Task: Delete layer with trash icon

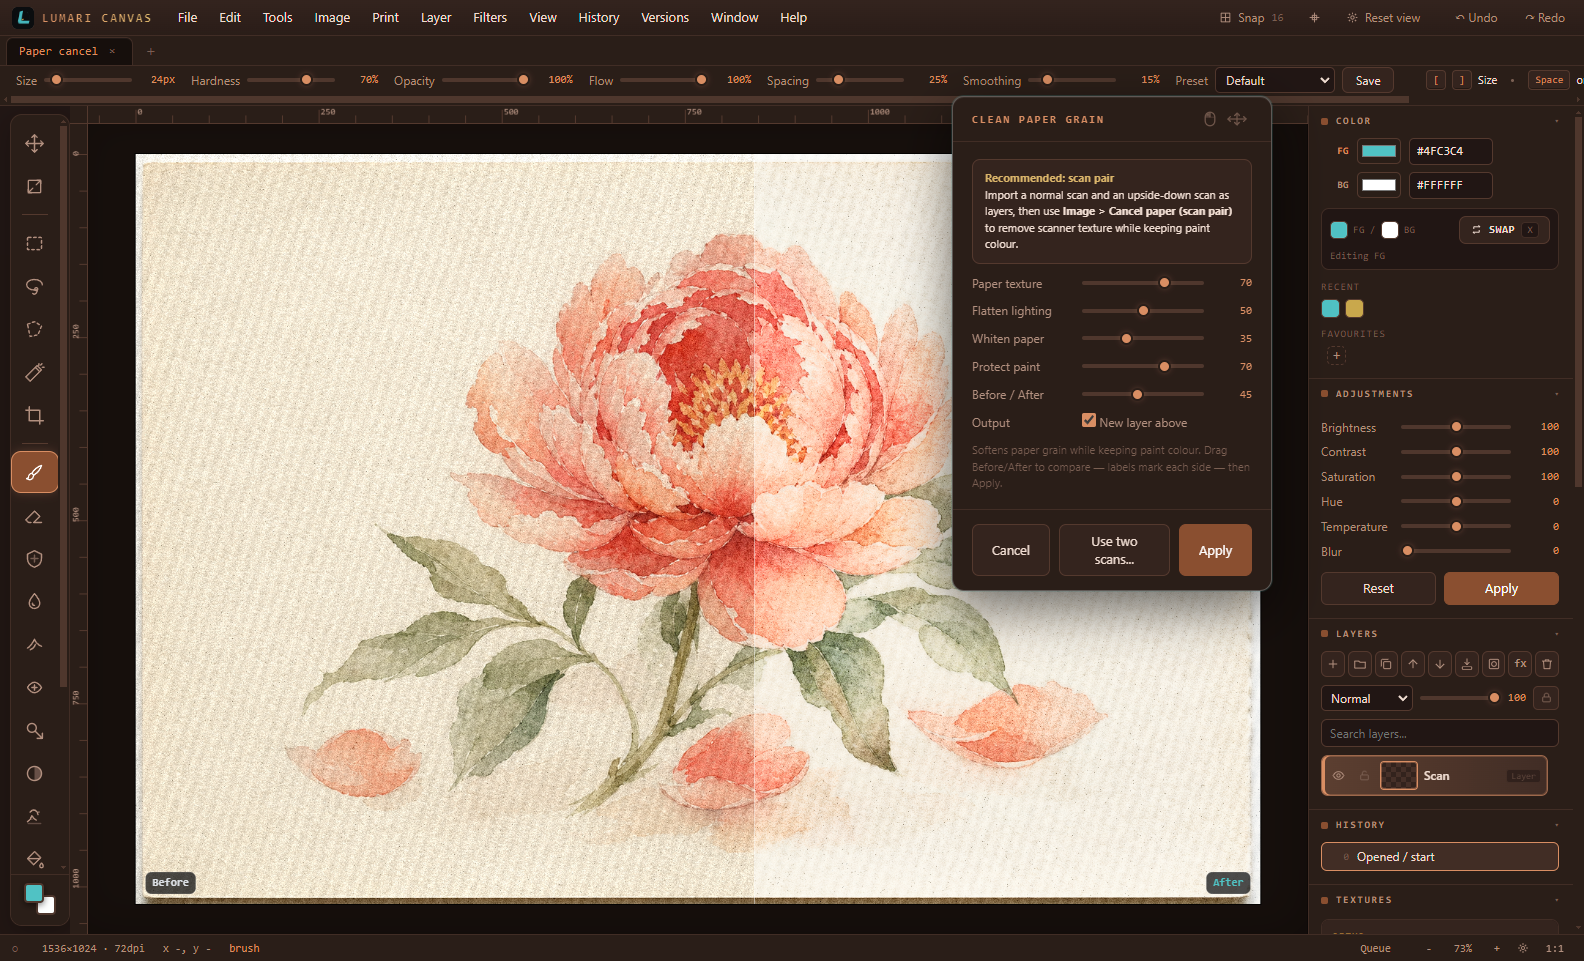Action: tap(1547, 664)
